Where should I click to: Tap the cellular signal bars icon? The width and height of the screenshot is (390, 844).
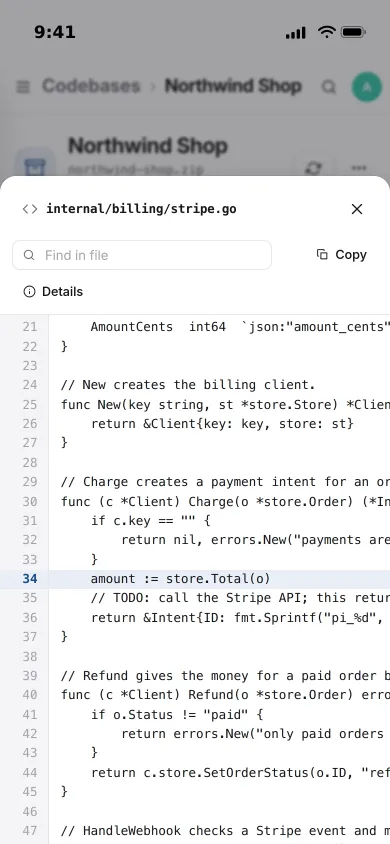tap(296, 33)
